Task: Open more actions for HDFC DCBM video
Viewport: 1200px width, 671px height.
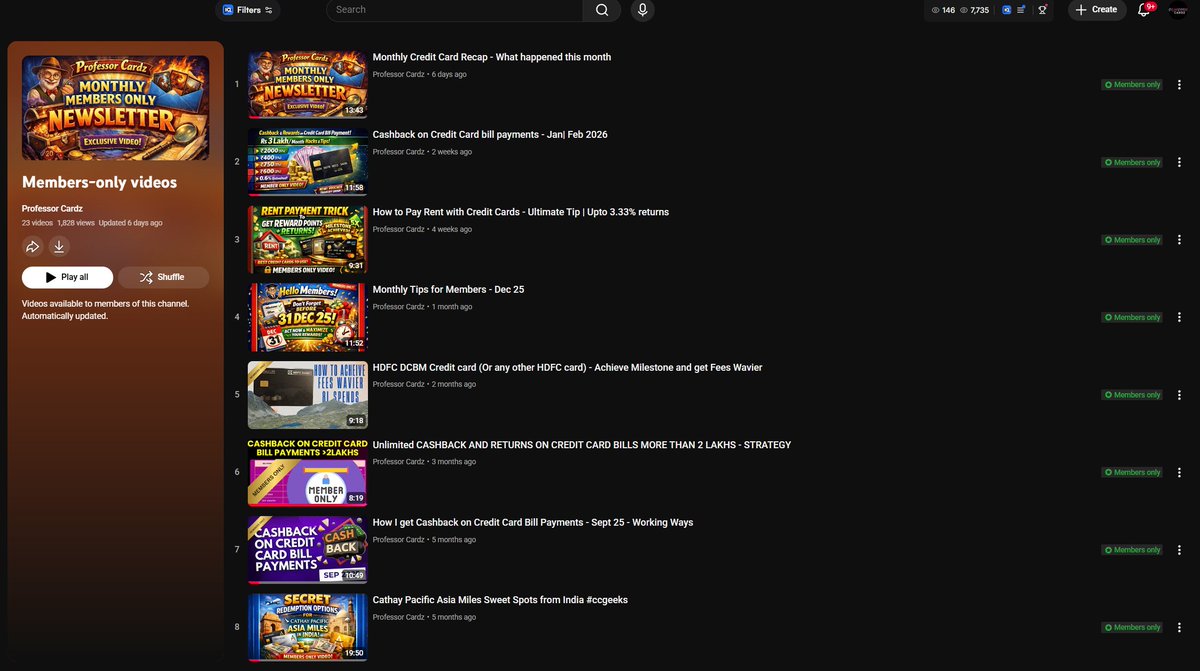Action: coord(1179,395)
